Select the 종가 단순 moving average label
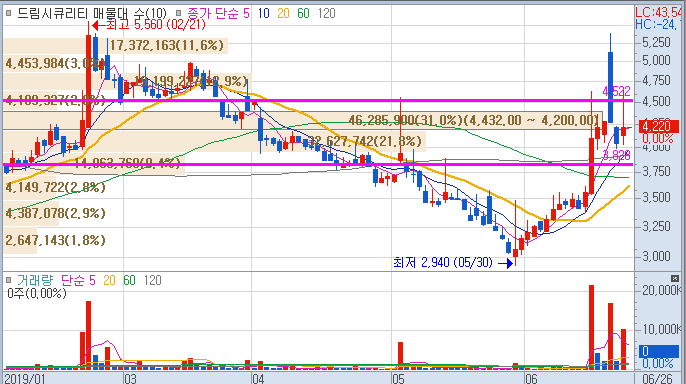The height and width of the screenshot is (384, 686). point(212,13)
